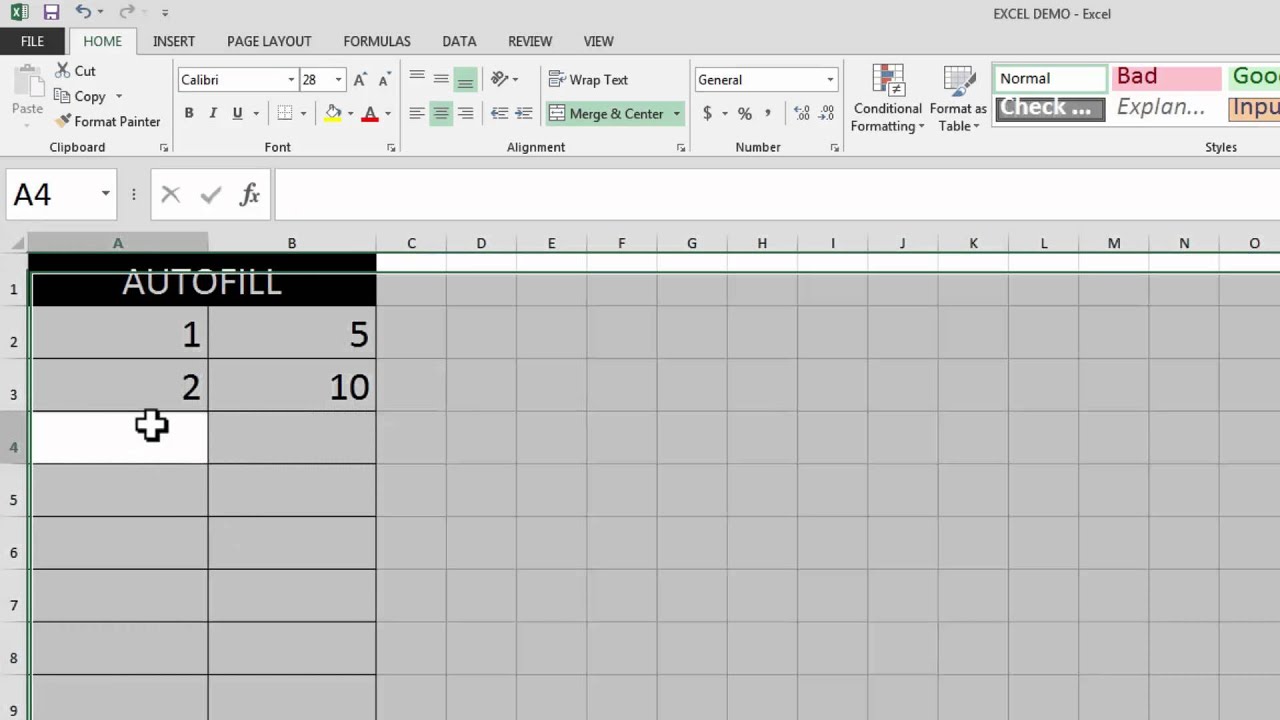The image size is (1280, 720).
Task: Open the Borders dropdown arrow
Action: tap(303, 113)
